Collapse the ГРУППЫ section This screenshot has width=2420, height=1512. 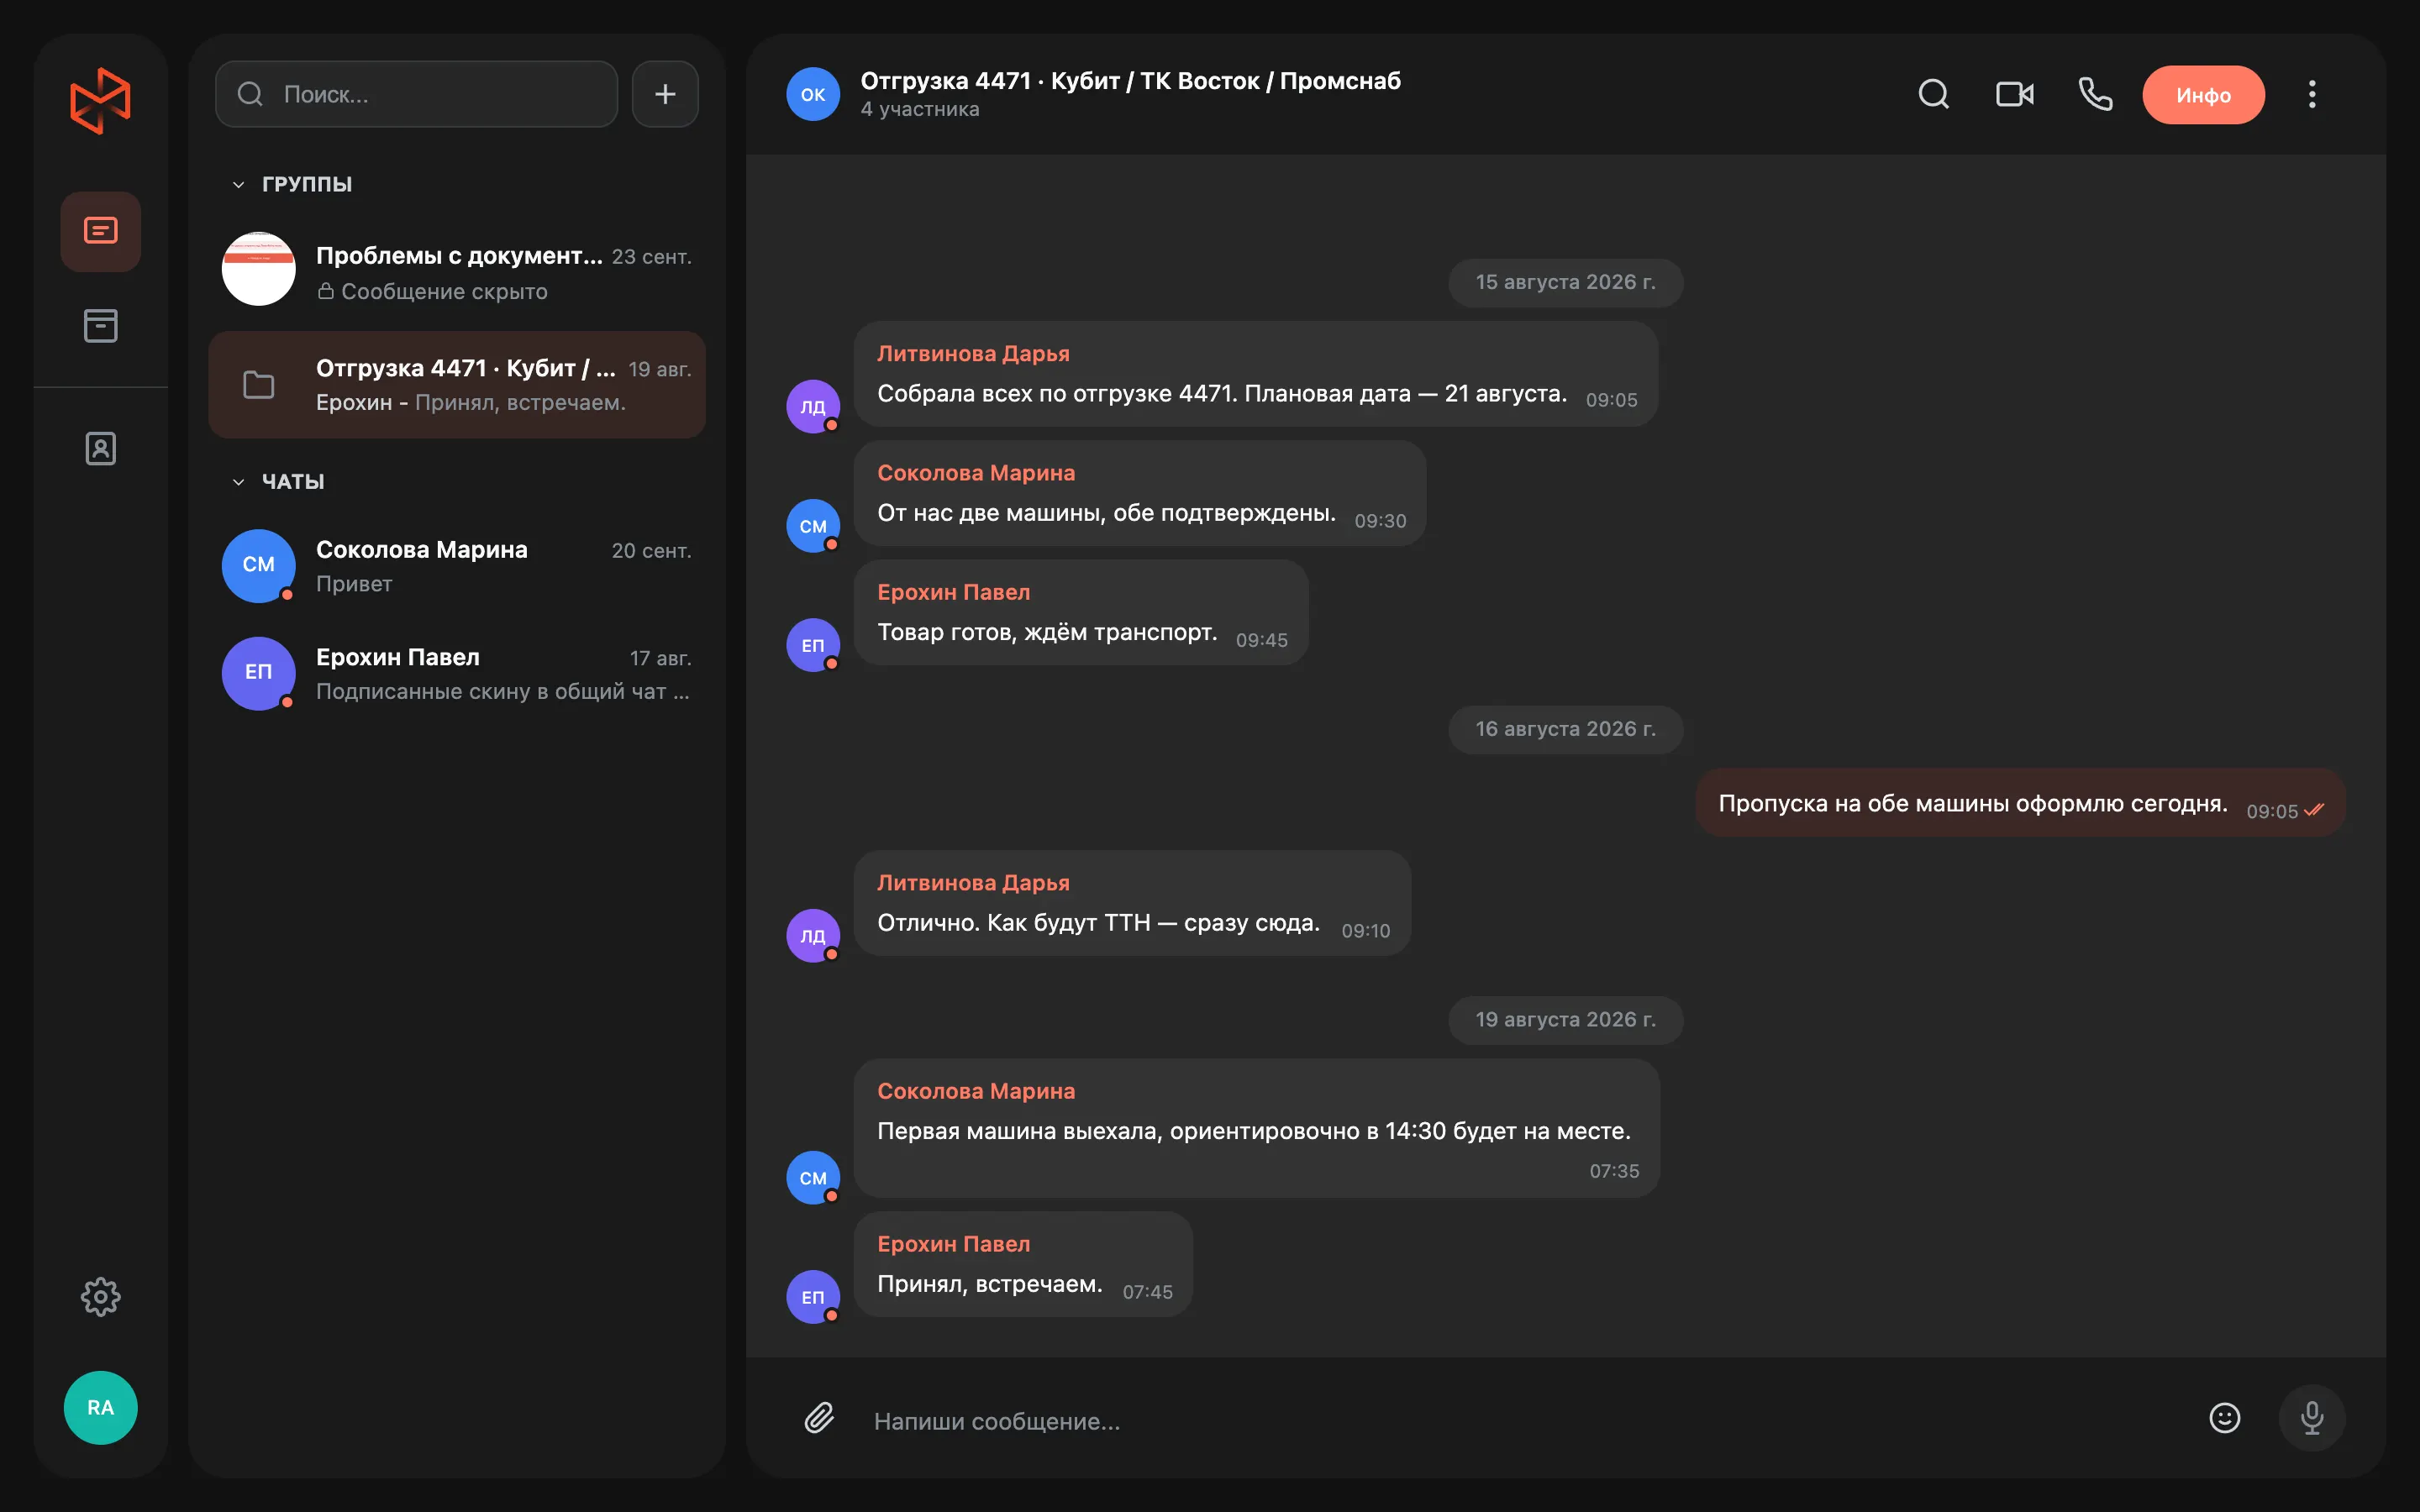tap(291, 184)
